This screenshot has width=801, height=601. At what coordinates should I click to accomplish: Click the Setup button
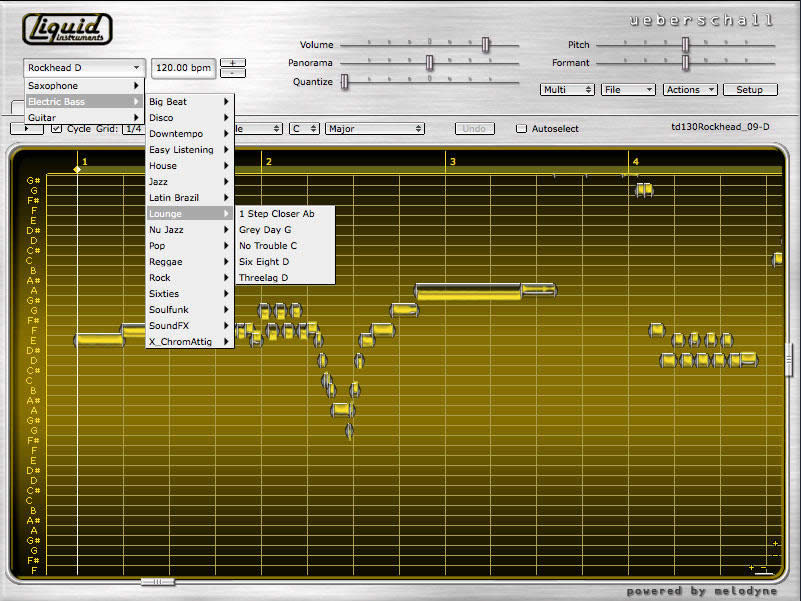750,90
